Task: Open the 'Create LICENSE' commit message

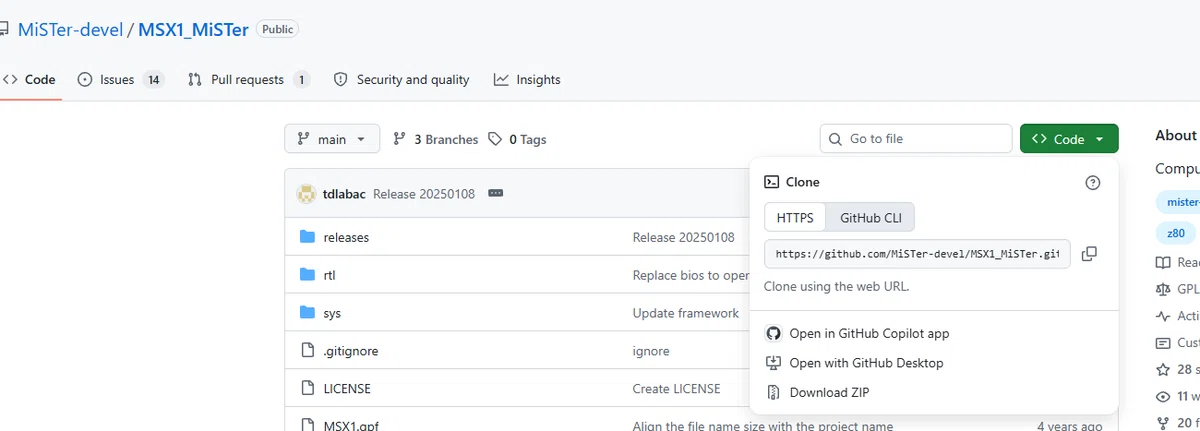Action: [676, 388]
